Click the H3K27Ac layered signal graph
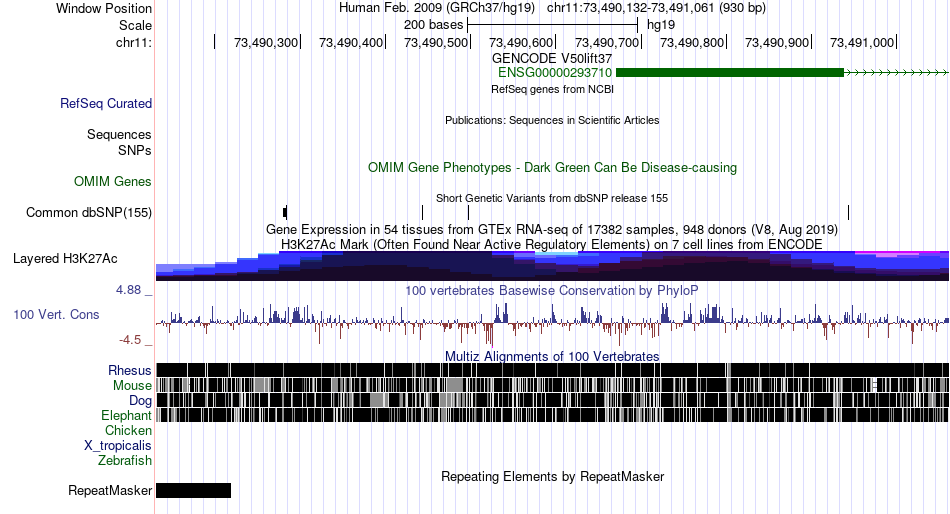 pos(553,265)
